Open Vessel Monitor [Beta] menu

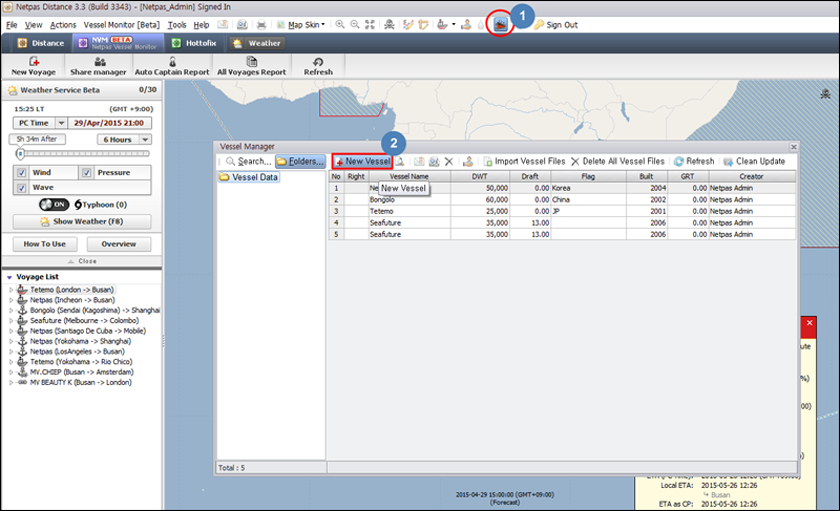[122, 25]
